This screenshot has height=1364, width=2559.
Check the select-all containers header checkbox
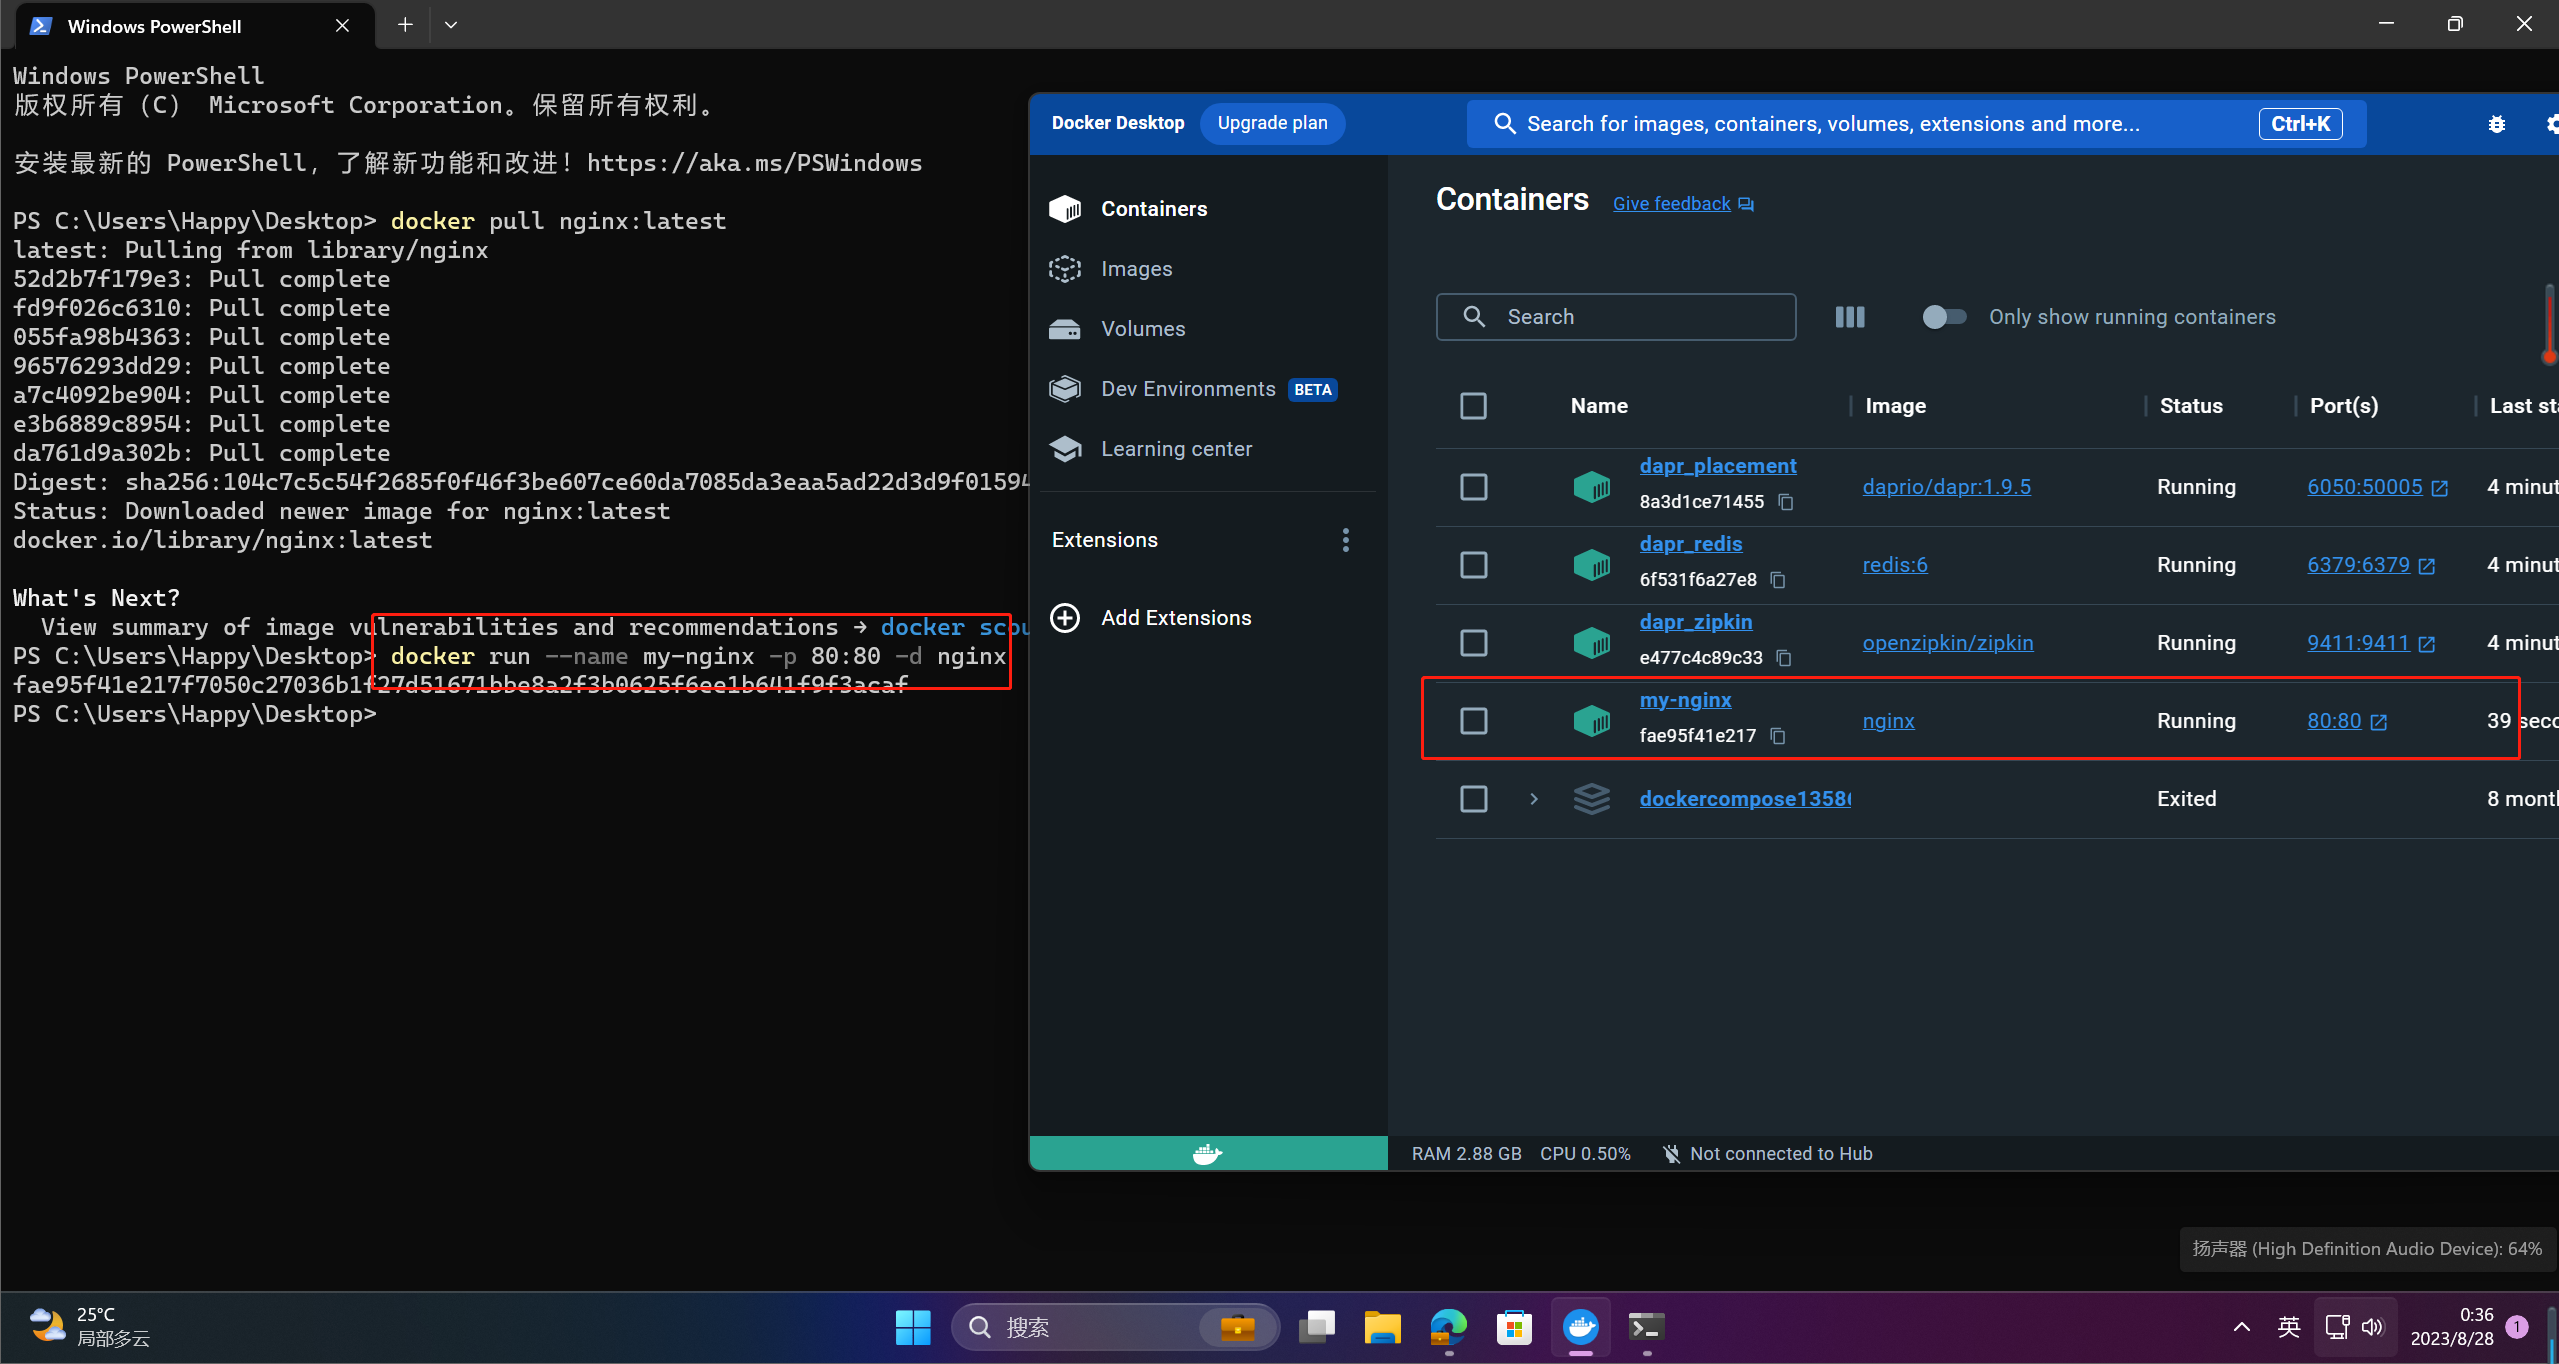[1474, 406]
